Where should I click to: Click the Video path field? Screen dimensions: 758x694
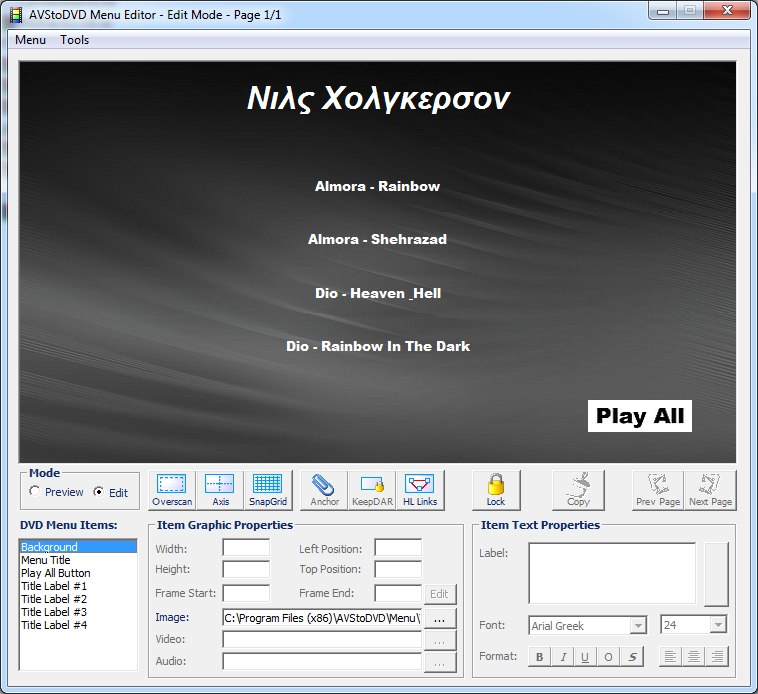point(322,640)
